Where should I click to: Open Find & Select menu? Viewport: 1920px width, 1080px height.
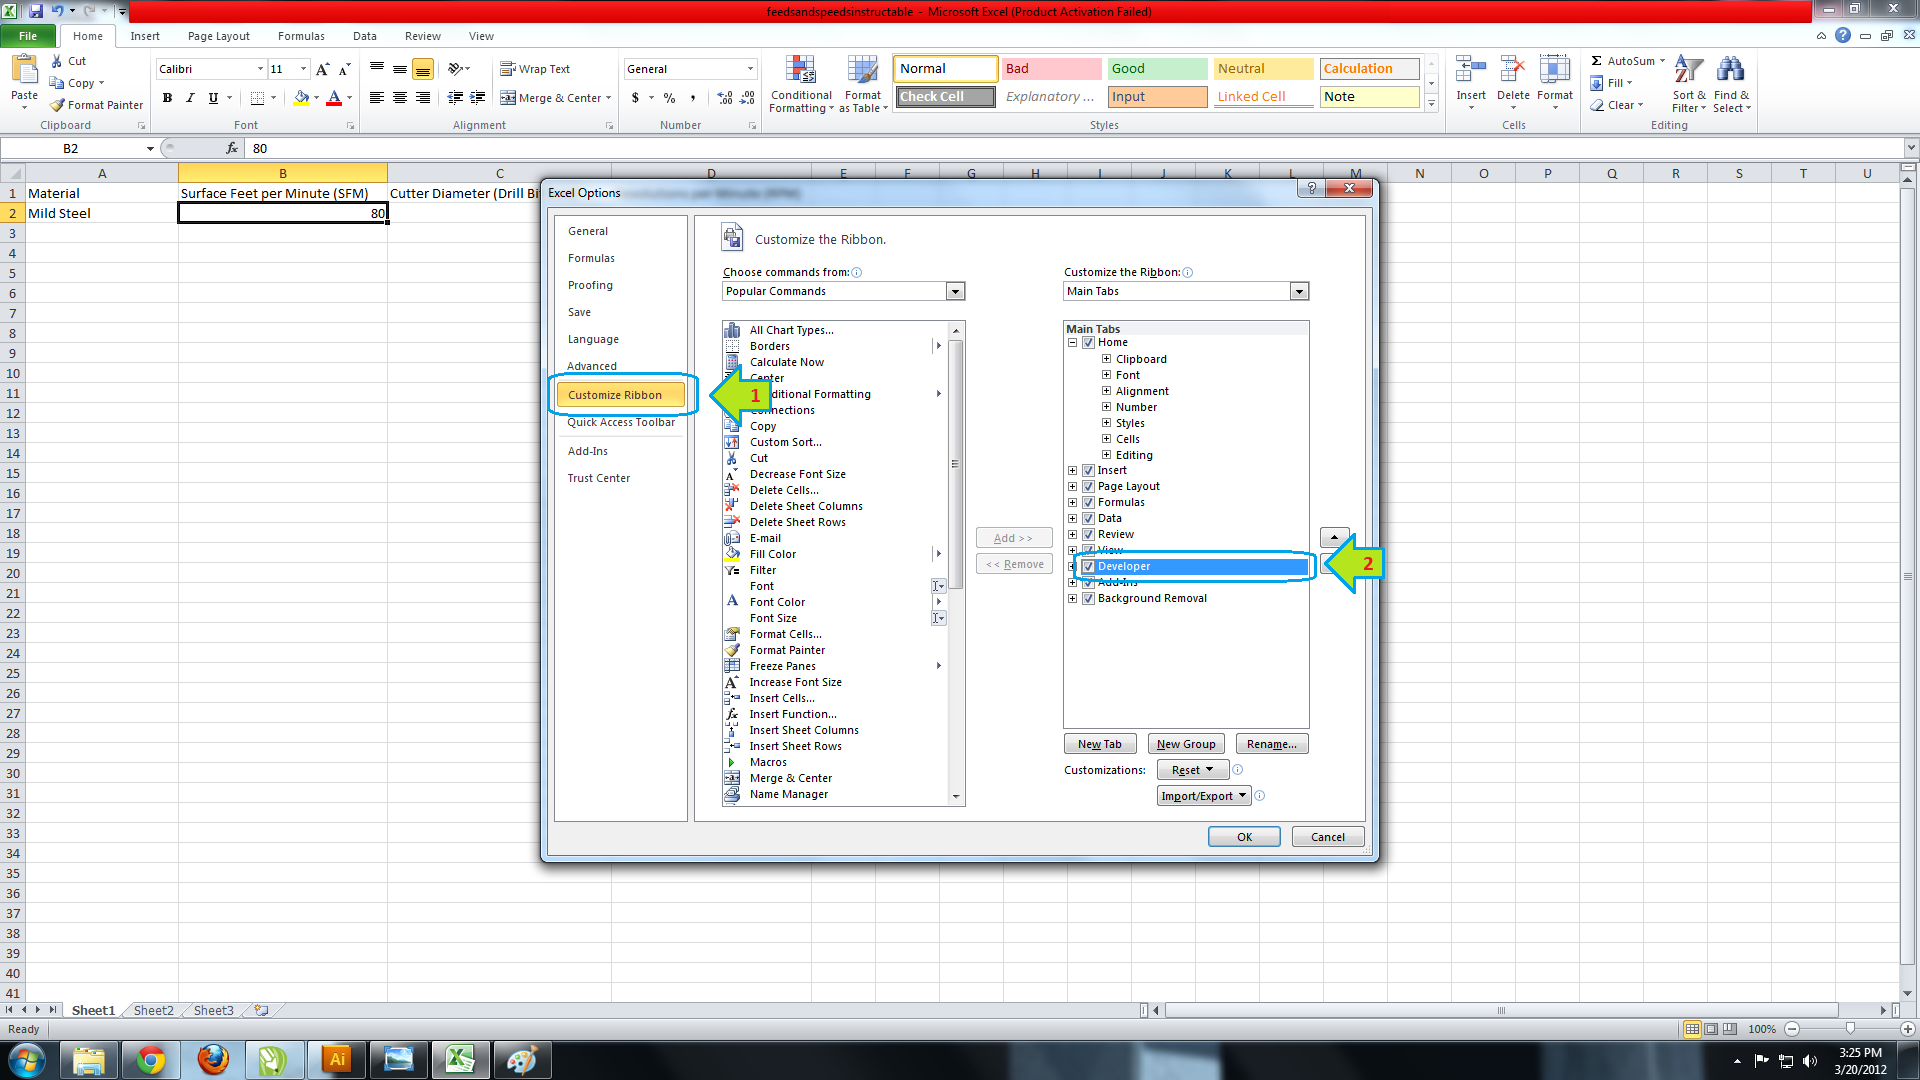1731,84
